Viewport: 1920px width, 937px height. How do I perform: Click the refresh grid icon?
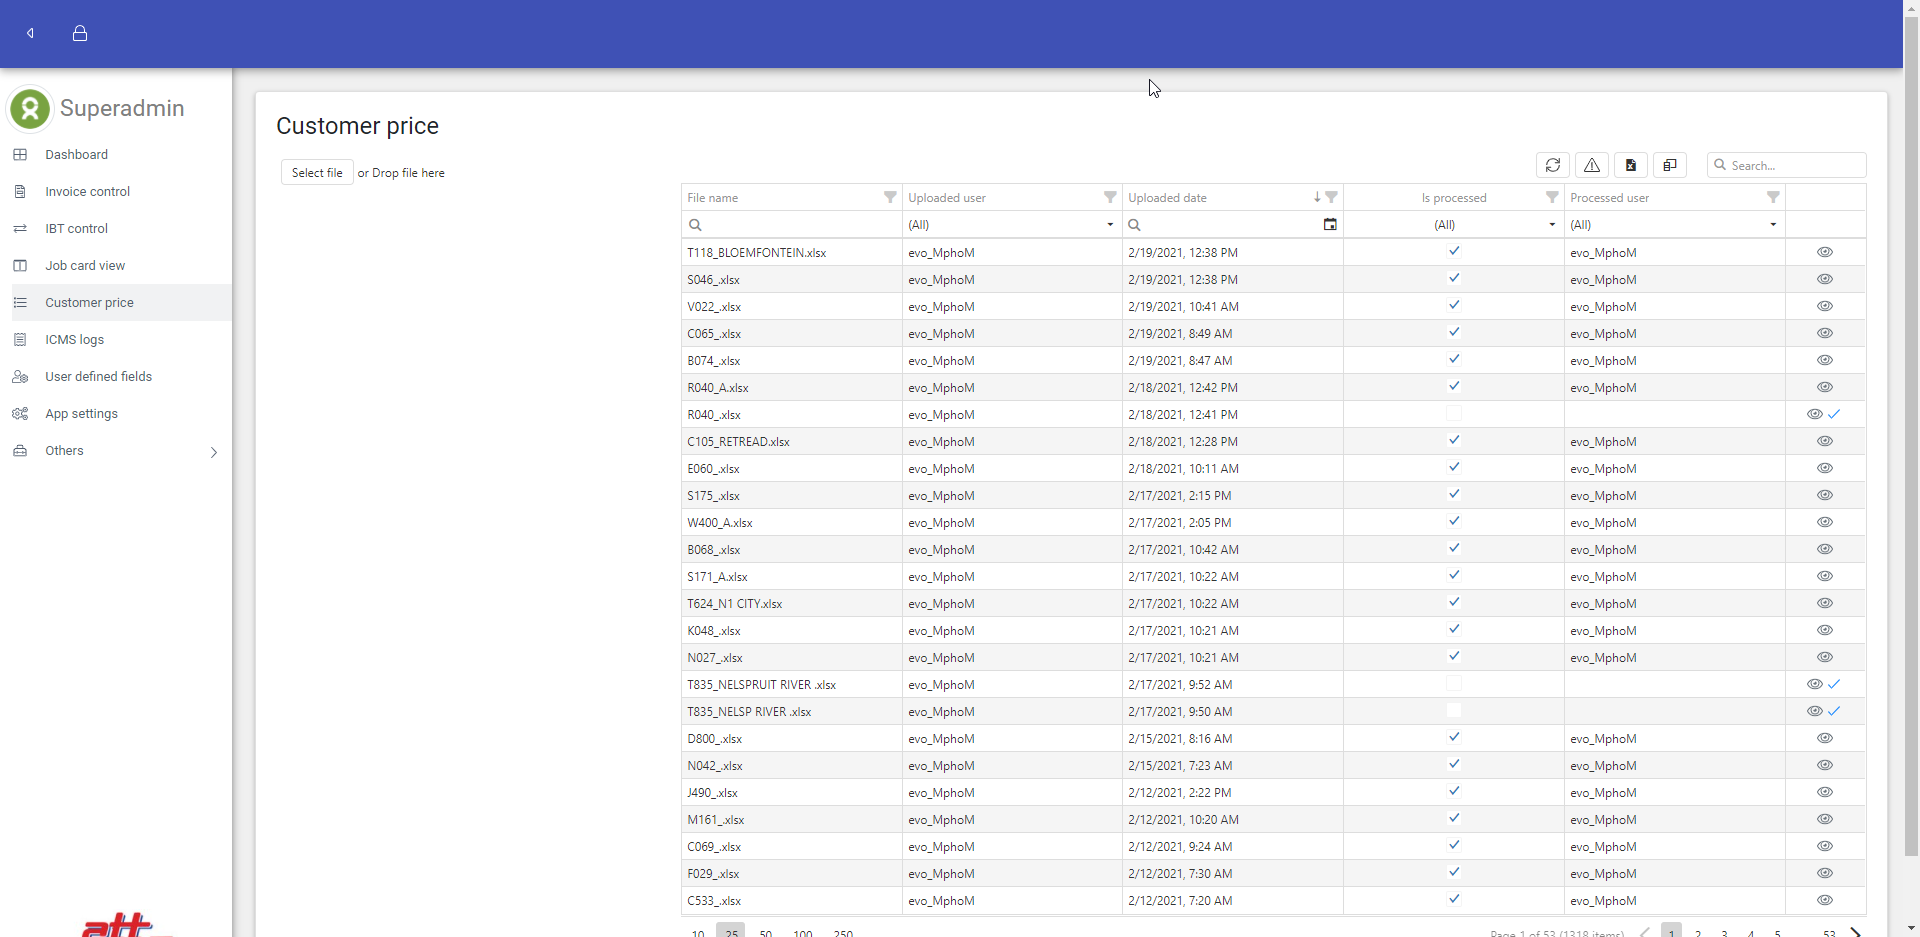point(1552,165)
